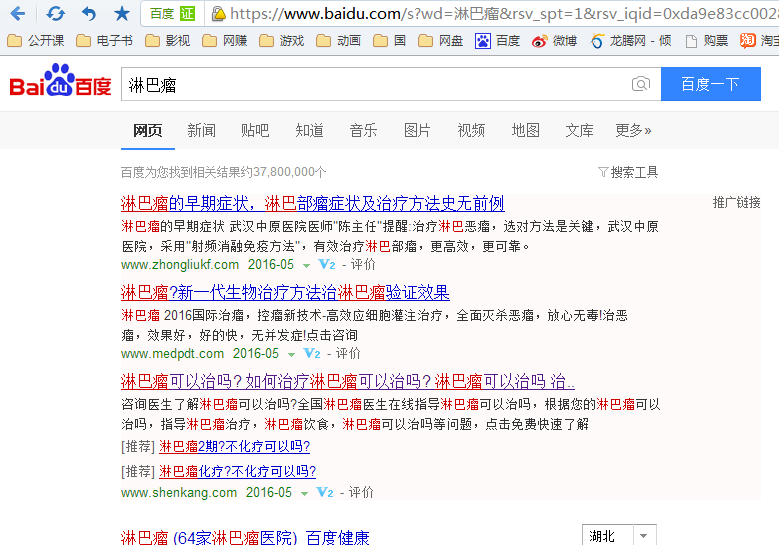This screenshot has height=545, width=779.
Task: Click the 百度一下 search button
Action: pyautogui.click(x=710, y=84)
